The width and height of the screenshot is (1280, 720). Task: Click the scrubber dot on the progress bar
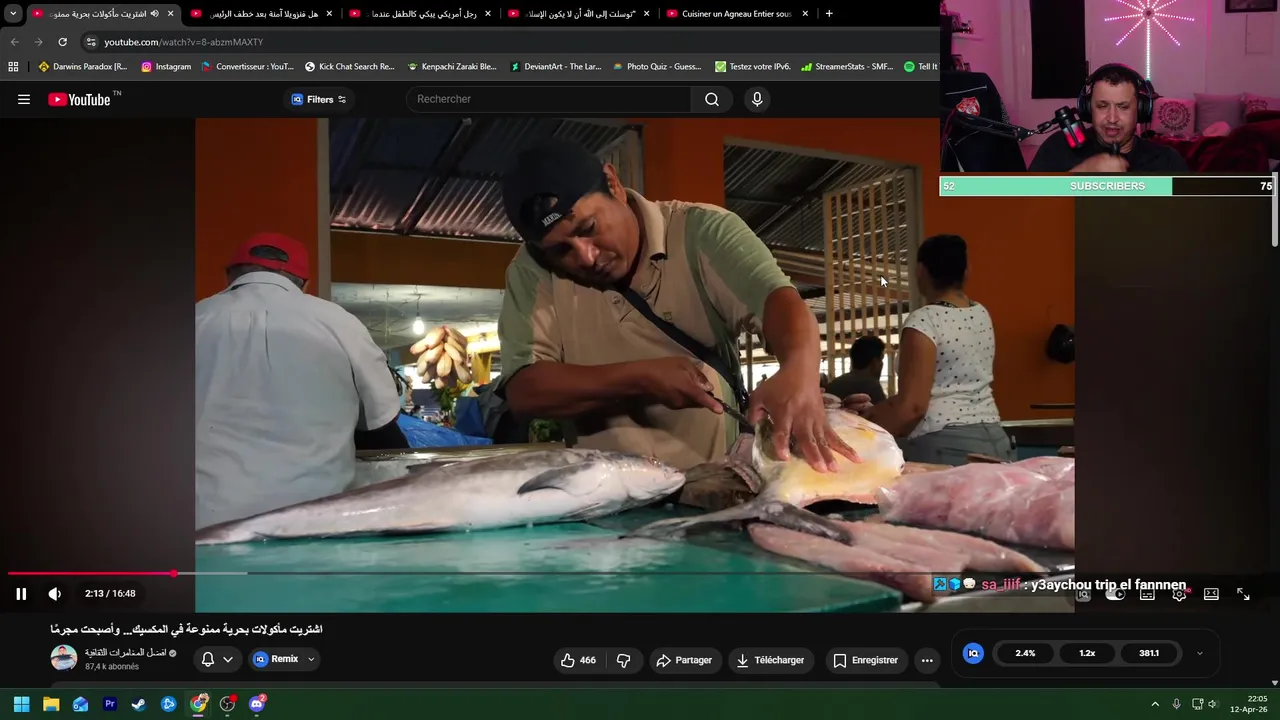[174, 573]
